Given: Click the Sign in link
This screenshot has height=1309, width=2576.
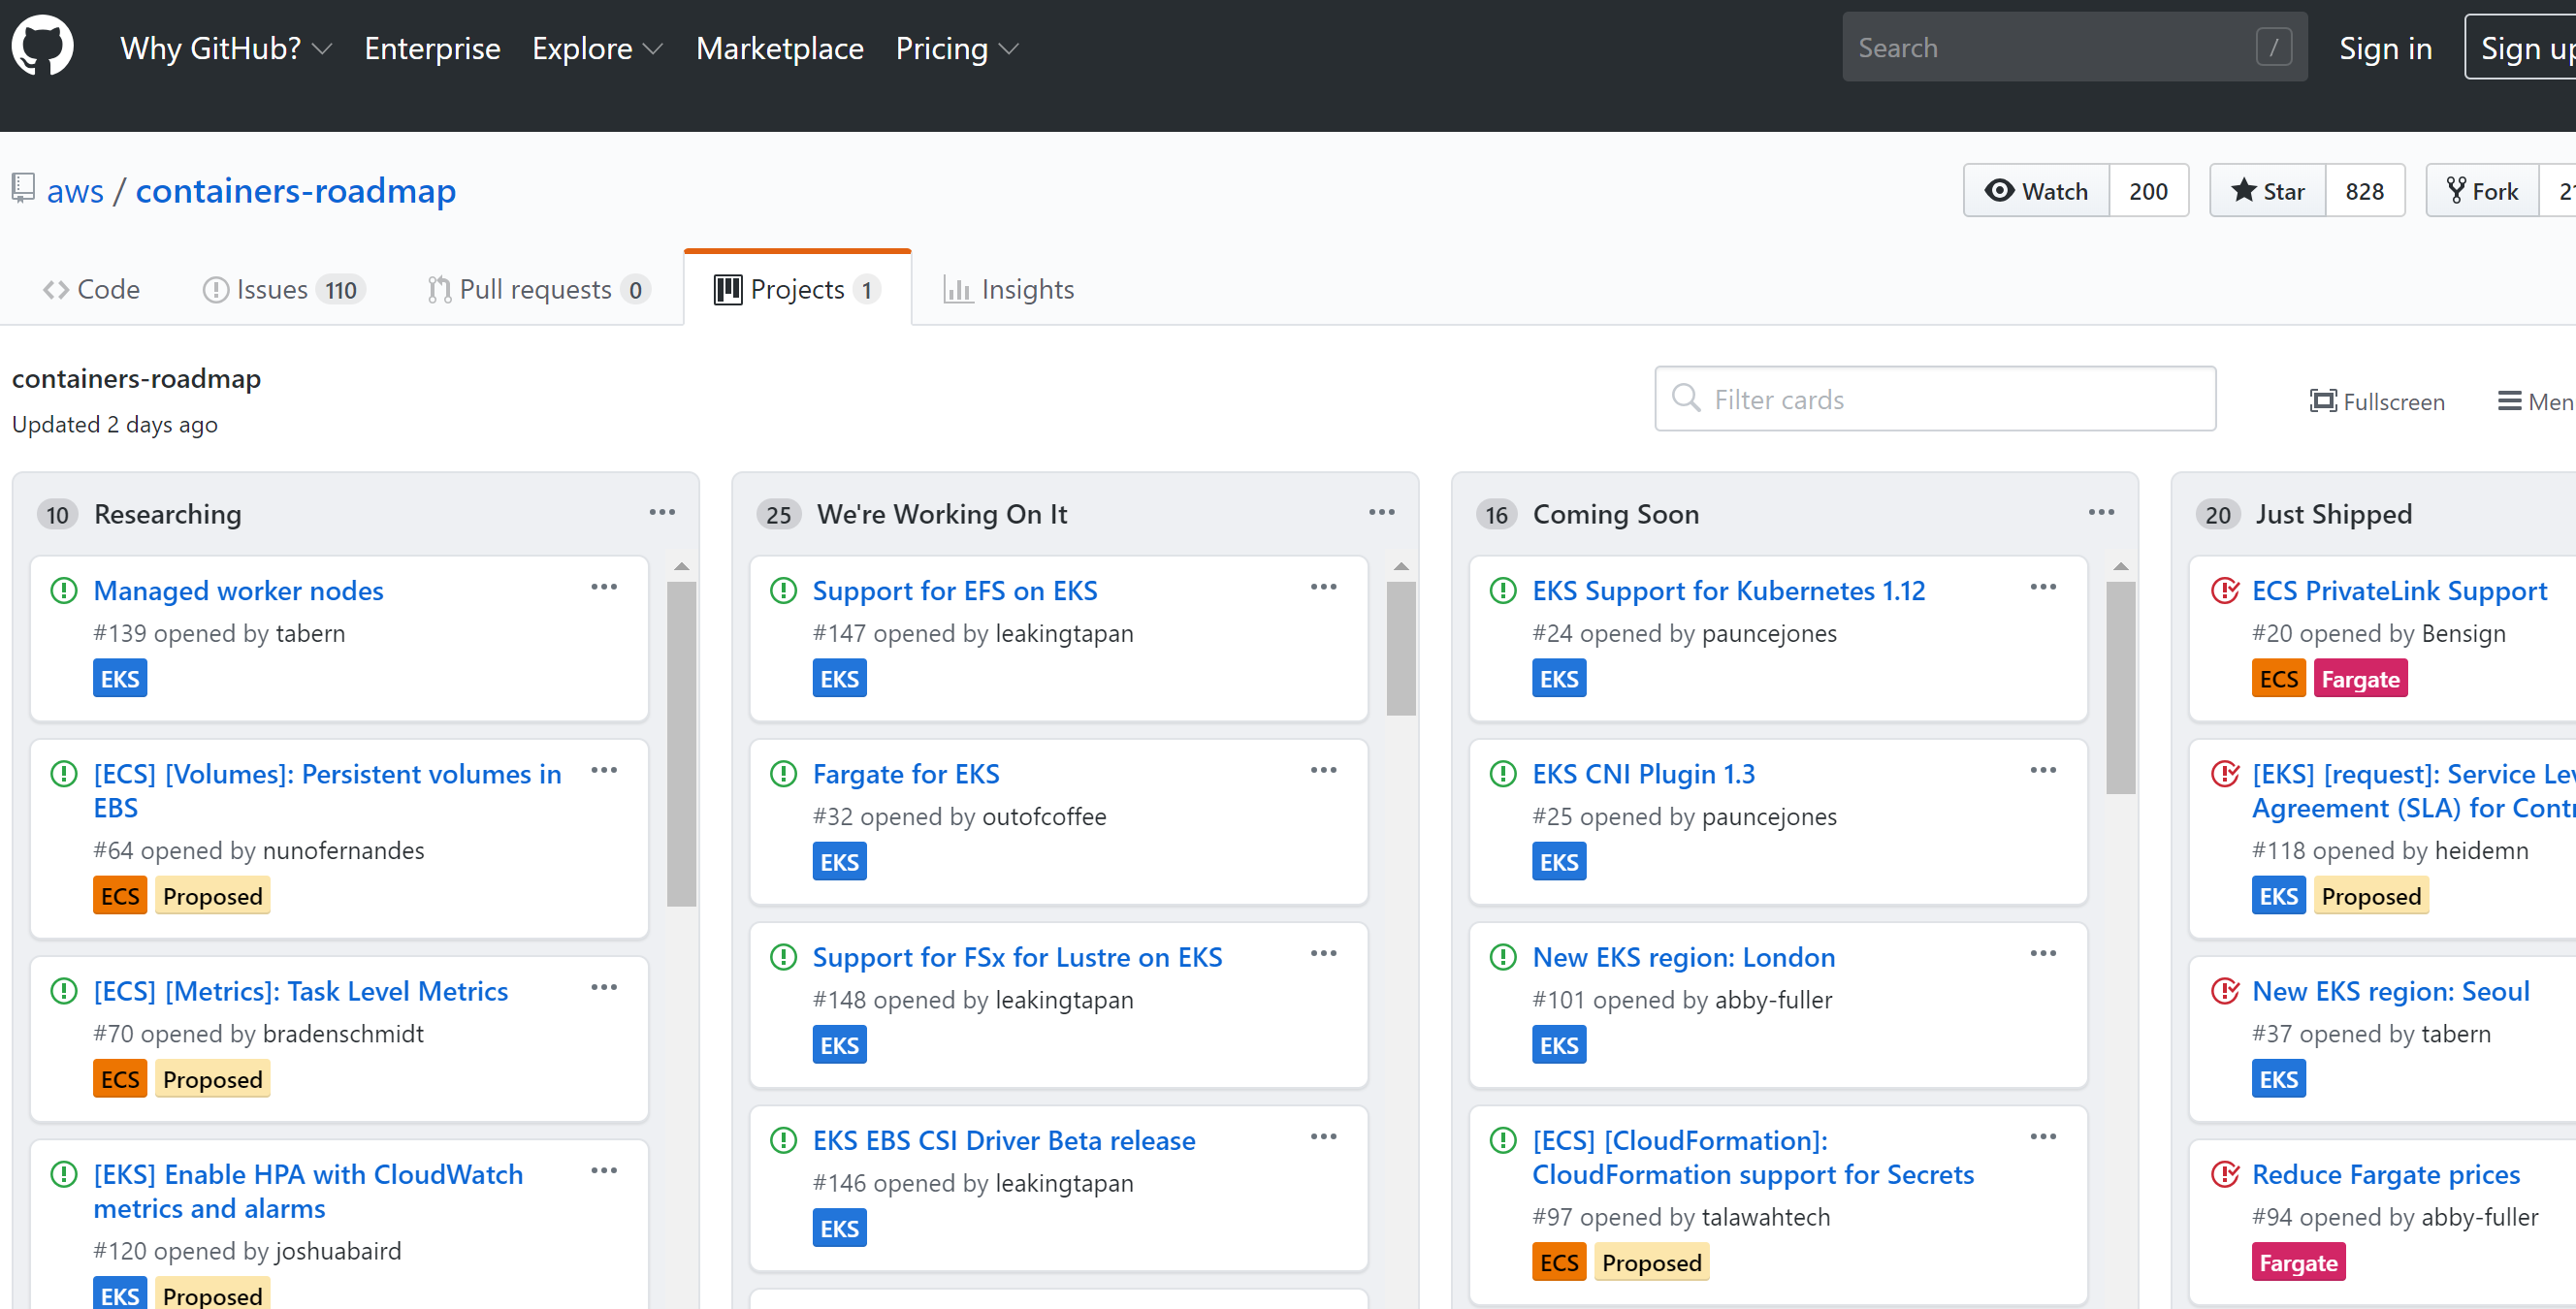Looking at the screenshot, I should click(x=2384, y=48).
